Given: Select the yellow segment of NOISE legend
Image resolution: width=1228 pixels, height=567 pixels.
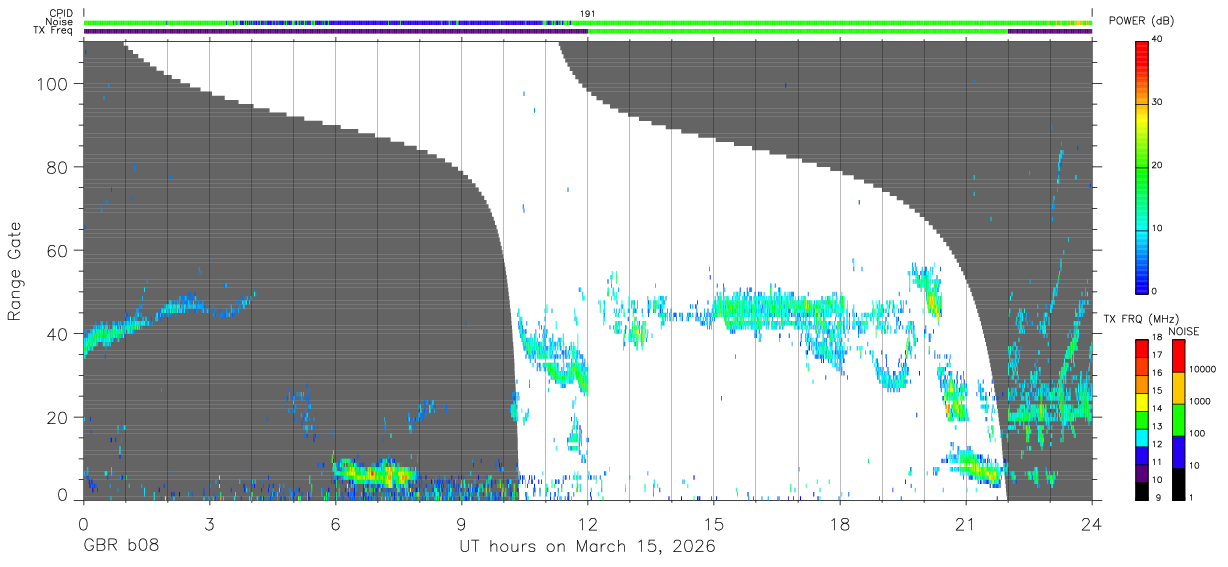Looking at the screenshot, I should 1177,388.
